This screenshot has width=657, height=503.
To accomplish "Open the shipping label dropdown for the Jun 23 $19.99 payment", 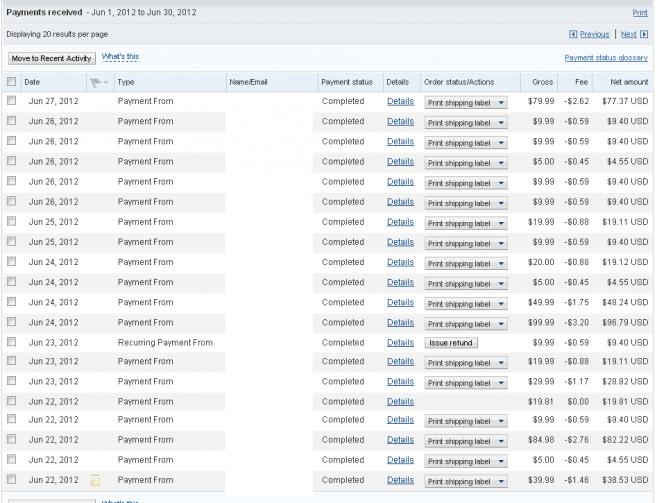I will point(466,363).
